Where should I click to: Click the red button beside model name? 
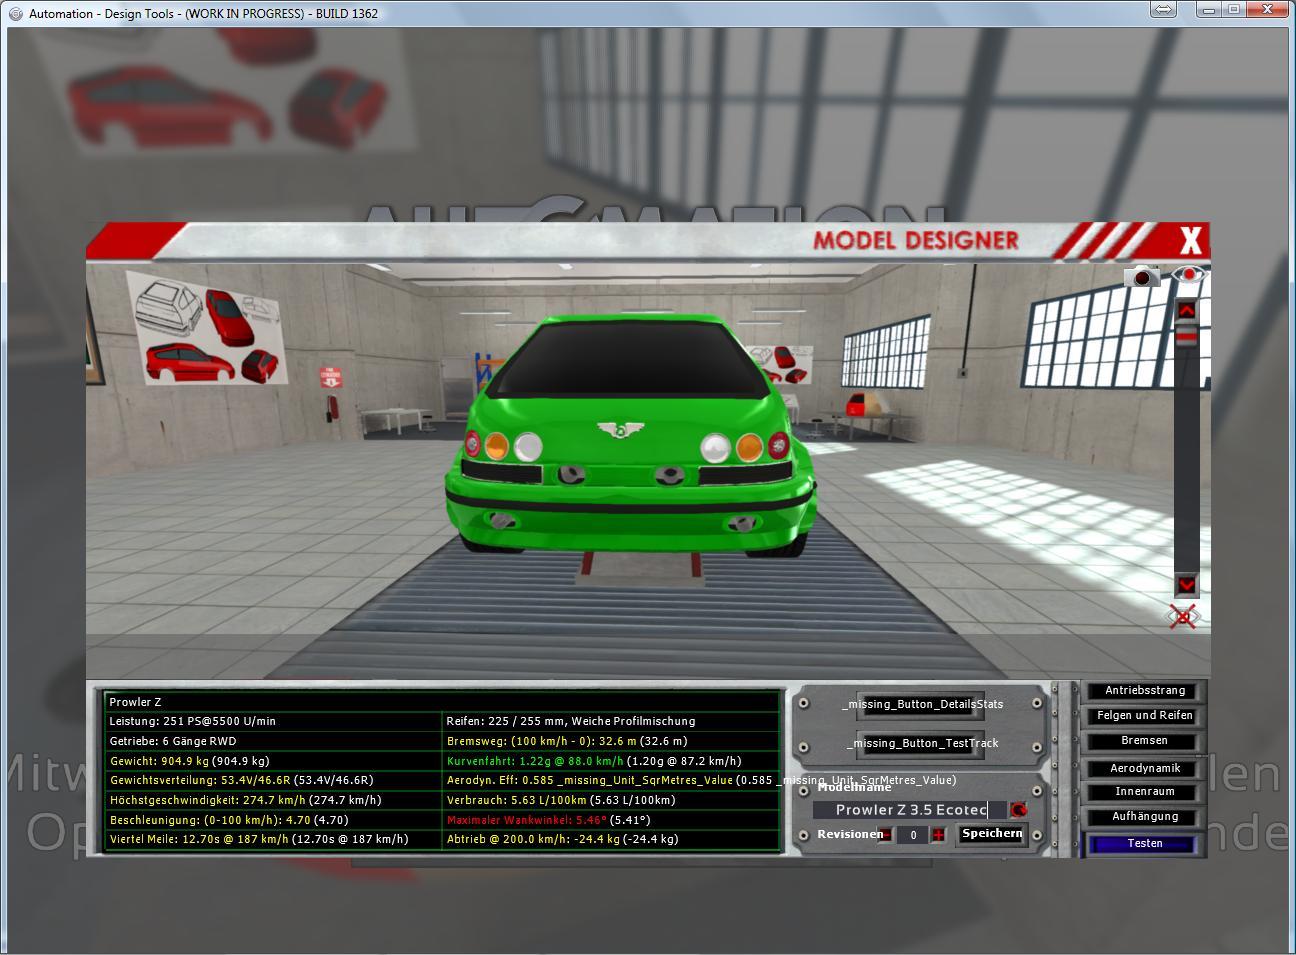point(1018,810)
